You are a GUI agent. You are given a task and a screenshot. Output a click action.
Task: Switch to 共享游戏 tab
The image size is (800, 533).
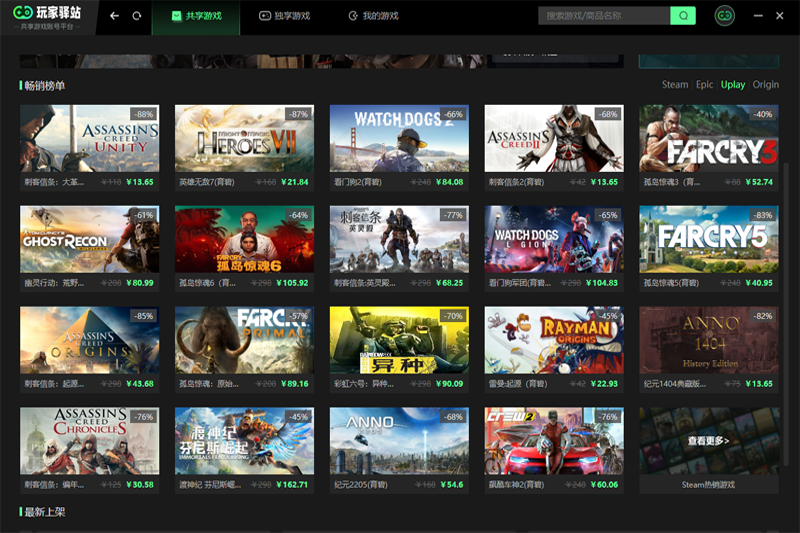point(196,16)
